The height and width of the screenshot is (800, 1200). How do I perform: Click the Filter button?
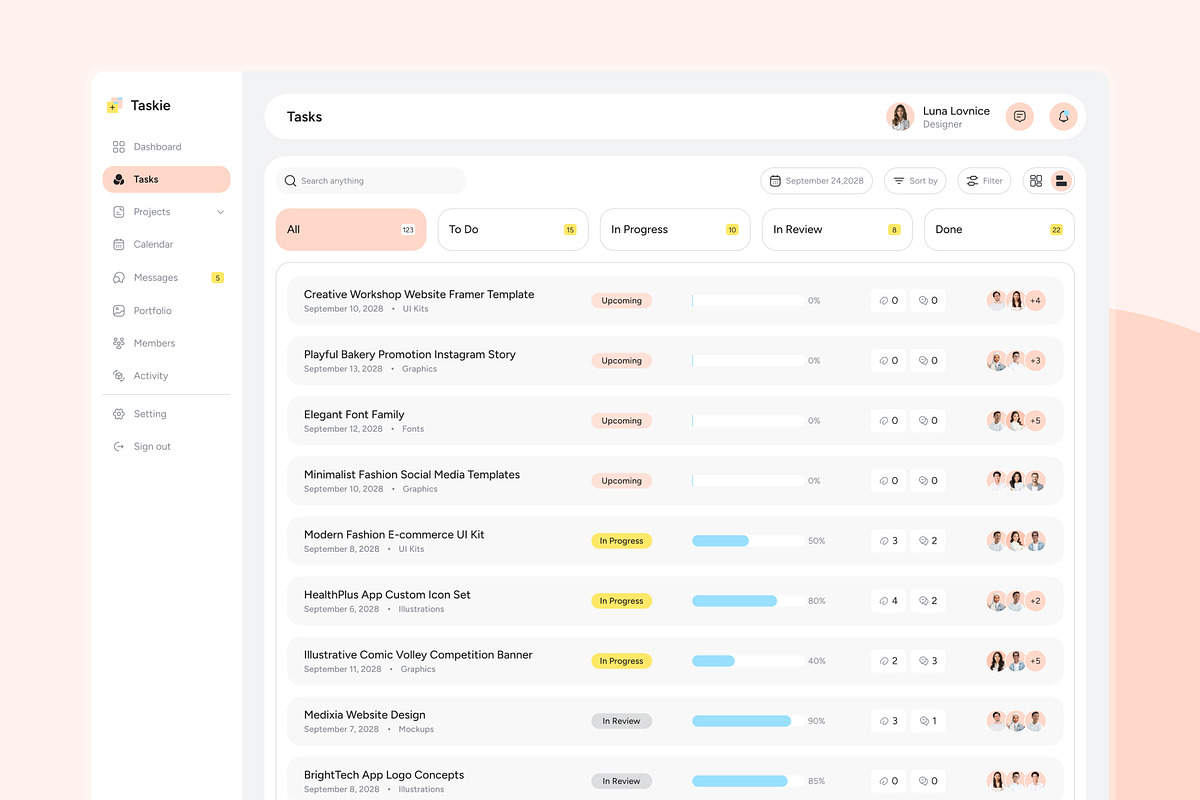984,181
